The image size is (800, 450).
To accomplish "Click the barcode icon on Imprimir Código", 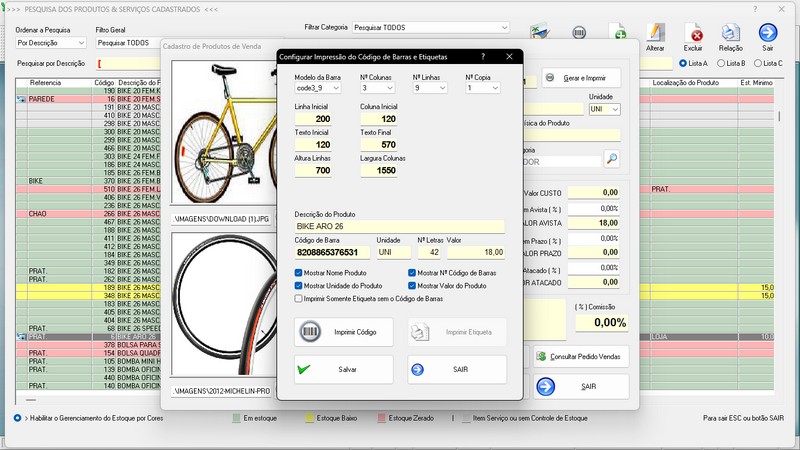I will [310, 332].
